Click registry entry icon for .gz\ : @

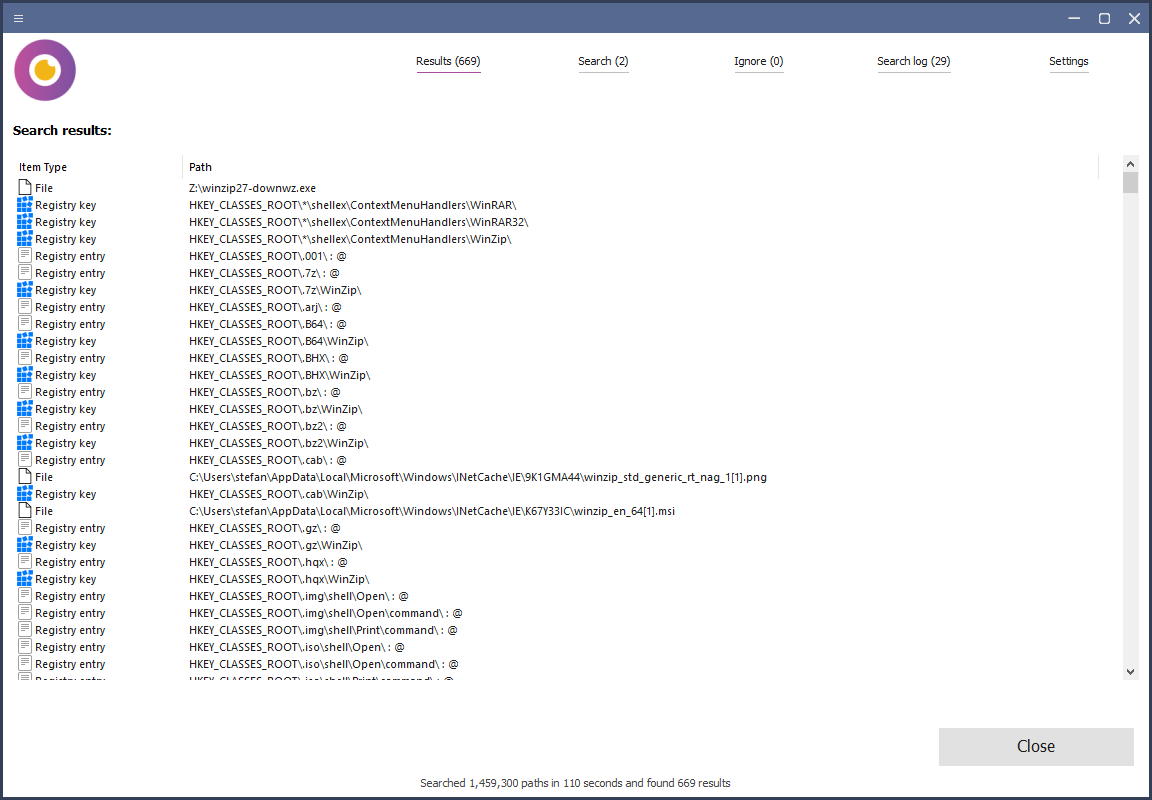pos(25,528)
